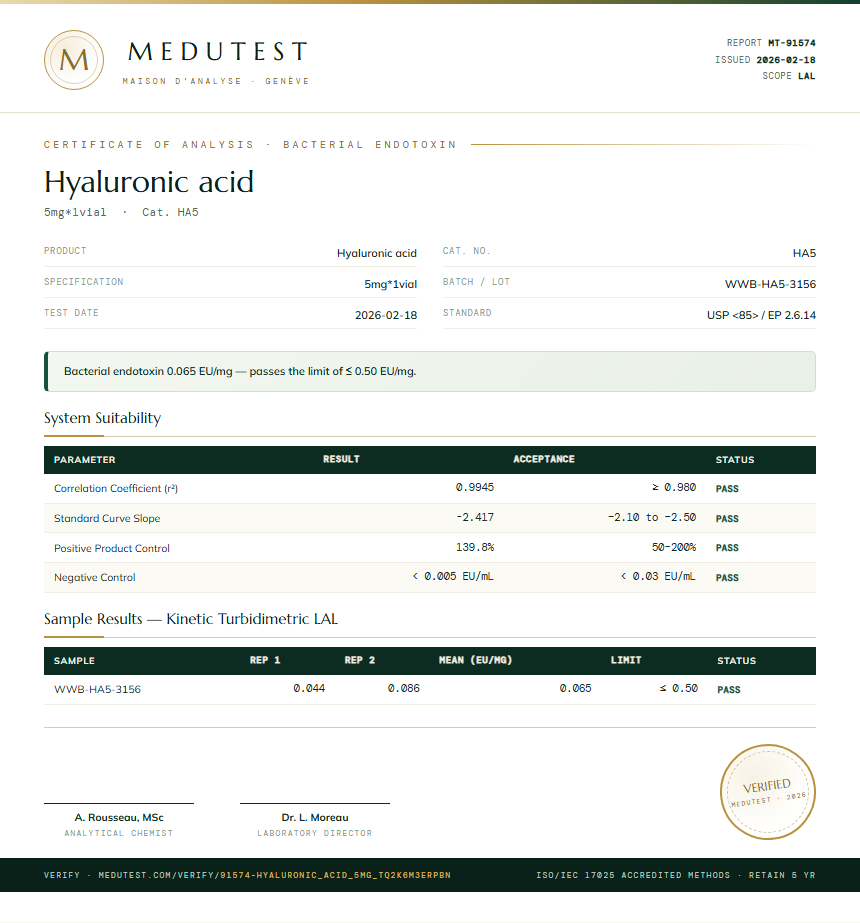
Task: Click PASS status for Standard Curve Slope
Action: point(727,519)
